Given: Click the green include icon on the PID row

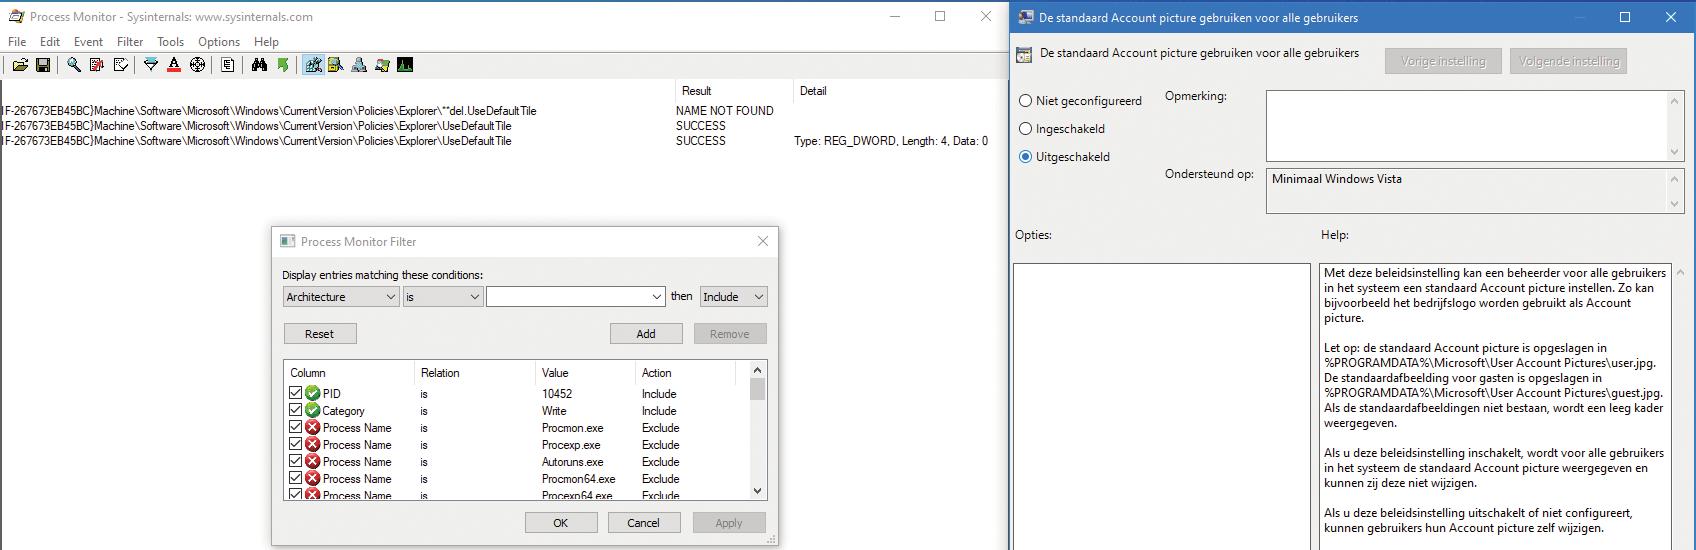Looking at the screenshot, I should 313,394.
